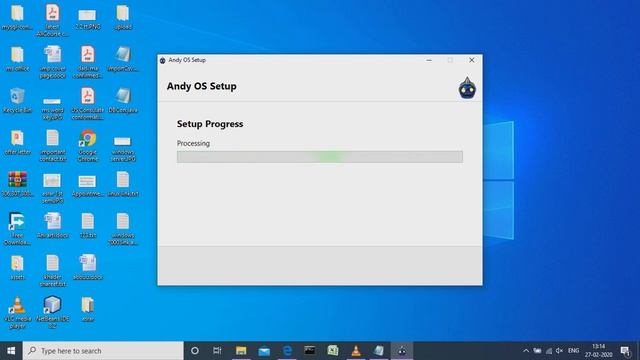Screen dimensions: 640x360
Task: Open Task View in taskbar
Action: click(x=217, y=351)
